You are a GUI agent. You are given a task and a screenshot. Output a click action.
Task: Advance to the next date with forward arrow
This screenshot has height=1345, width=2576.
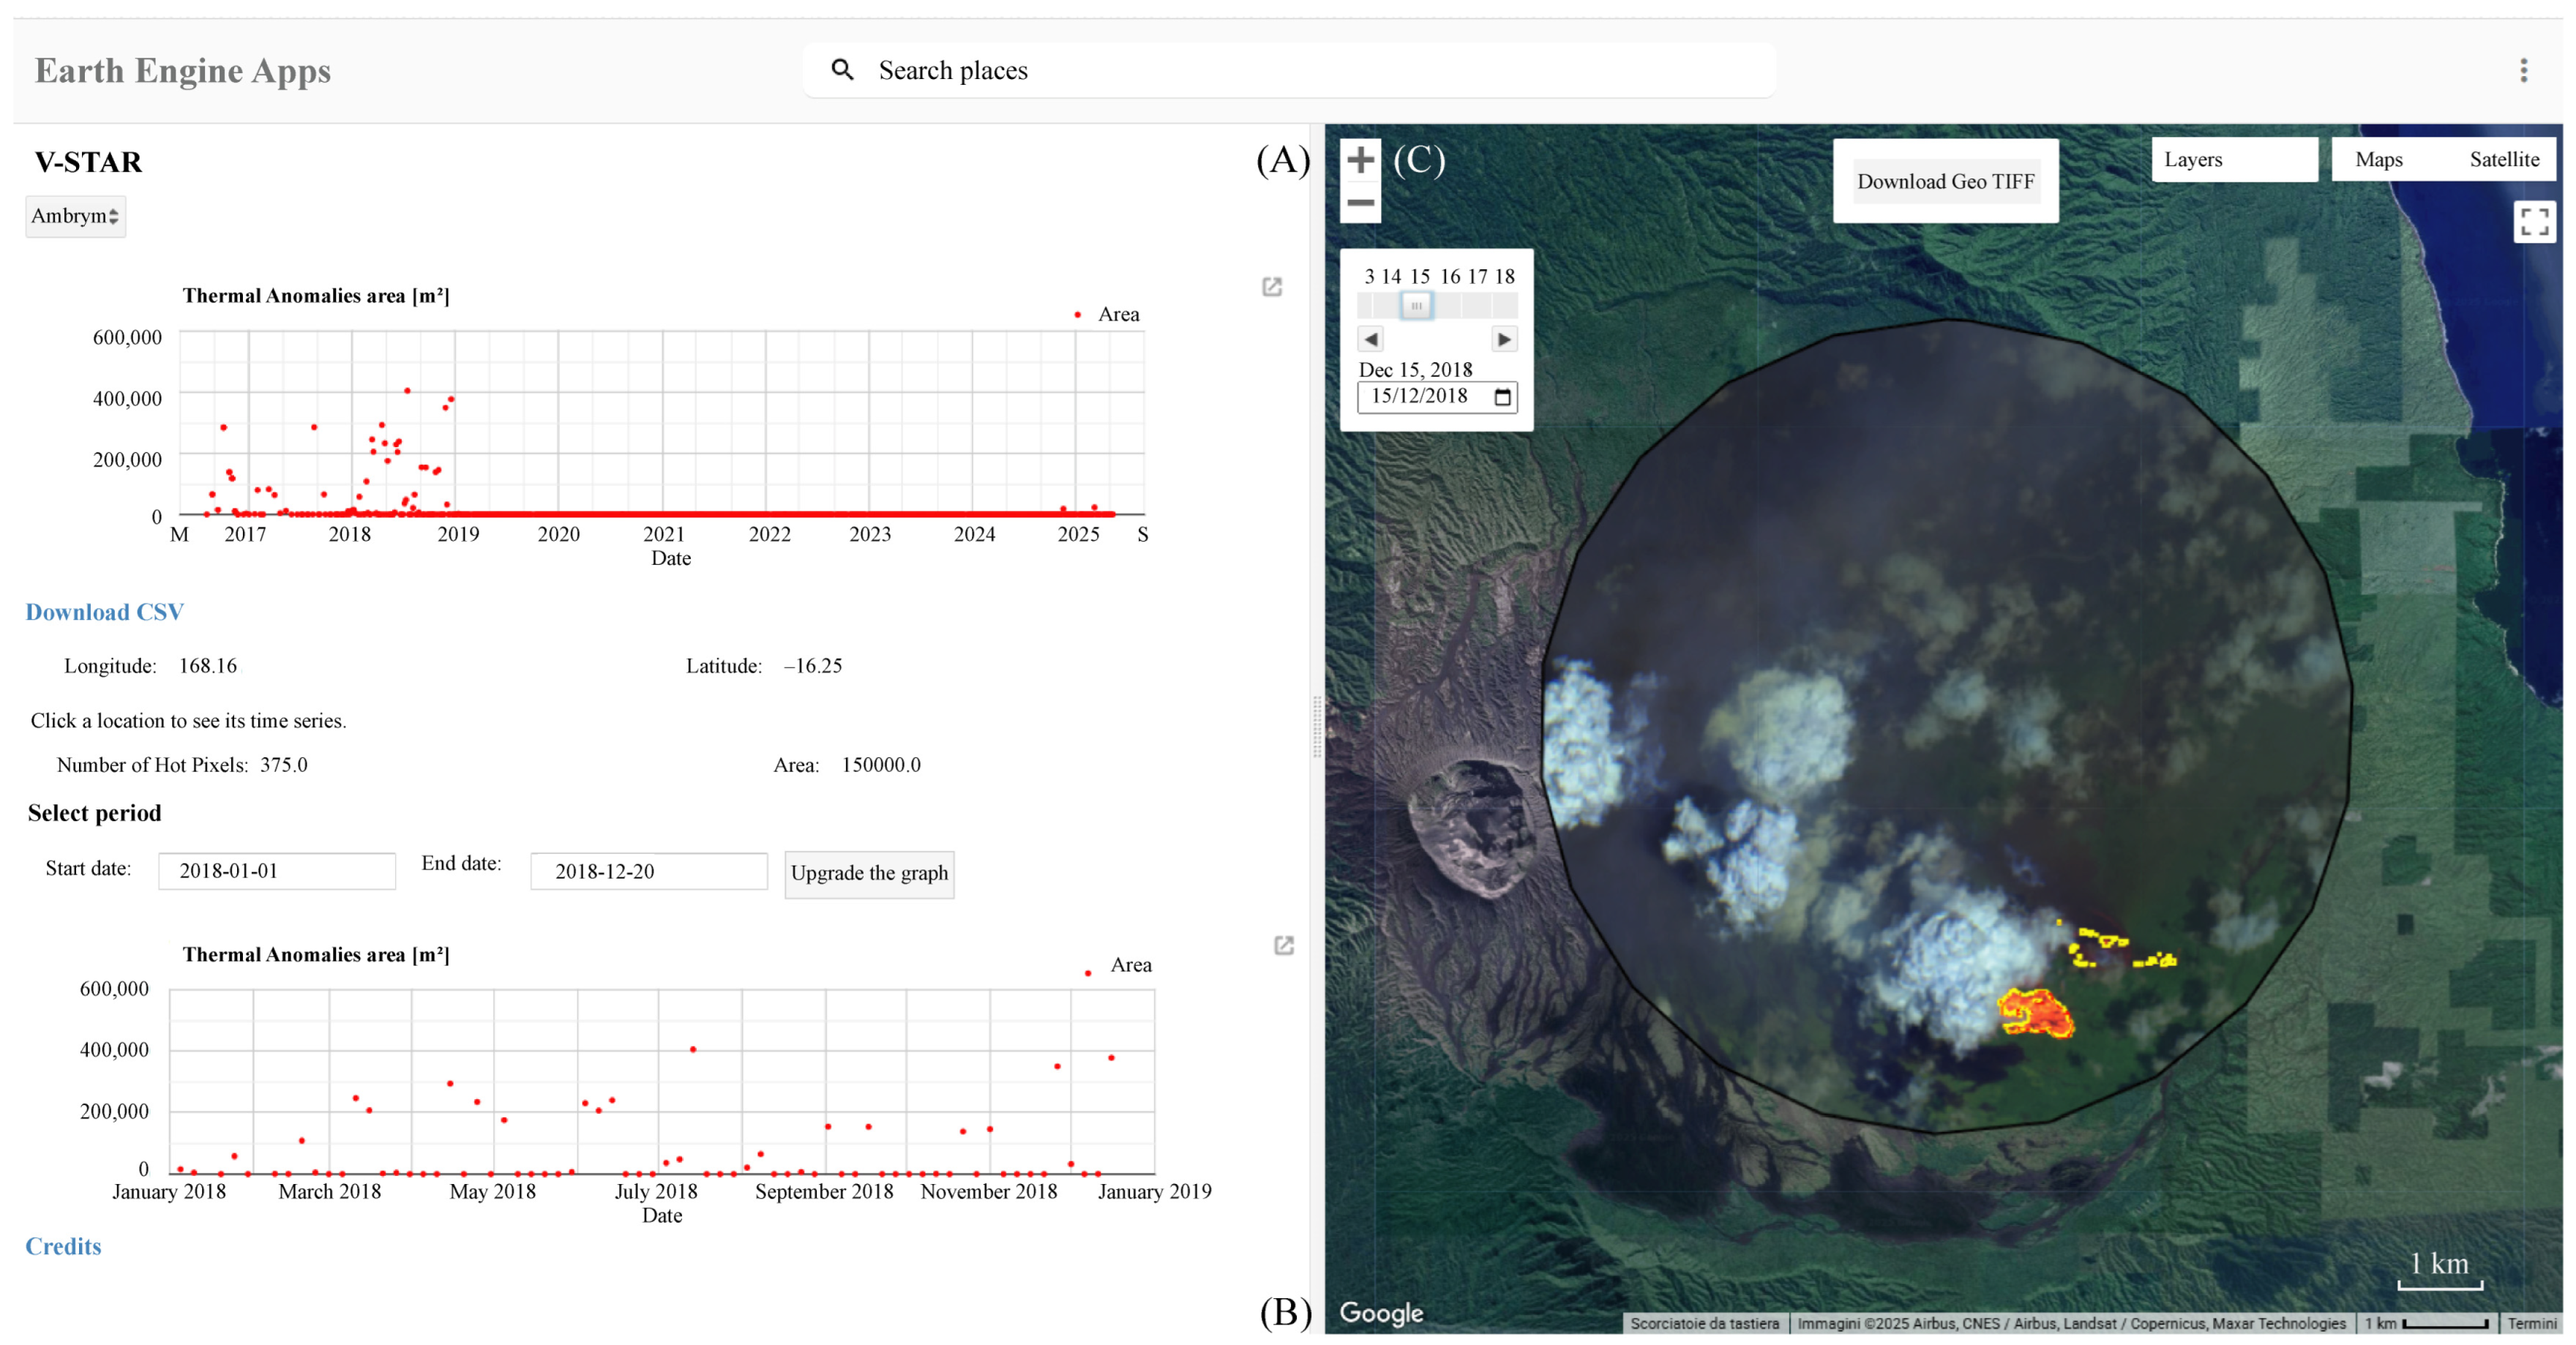point(1504,339)
